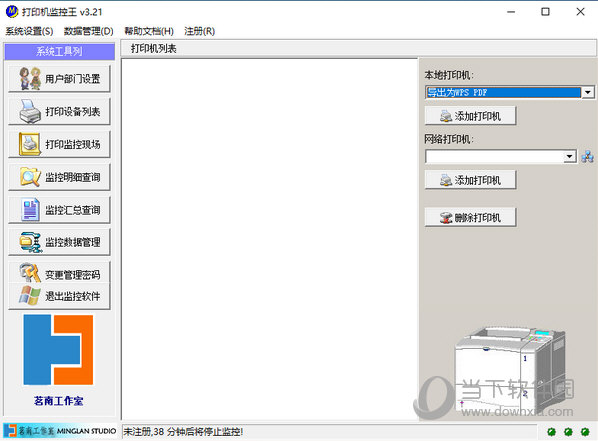Select the 导出为WPS PDF combo box entry
The image size is (598, 441).
[x=503, y=92]
